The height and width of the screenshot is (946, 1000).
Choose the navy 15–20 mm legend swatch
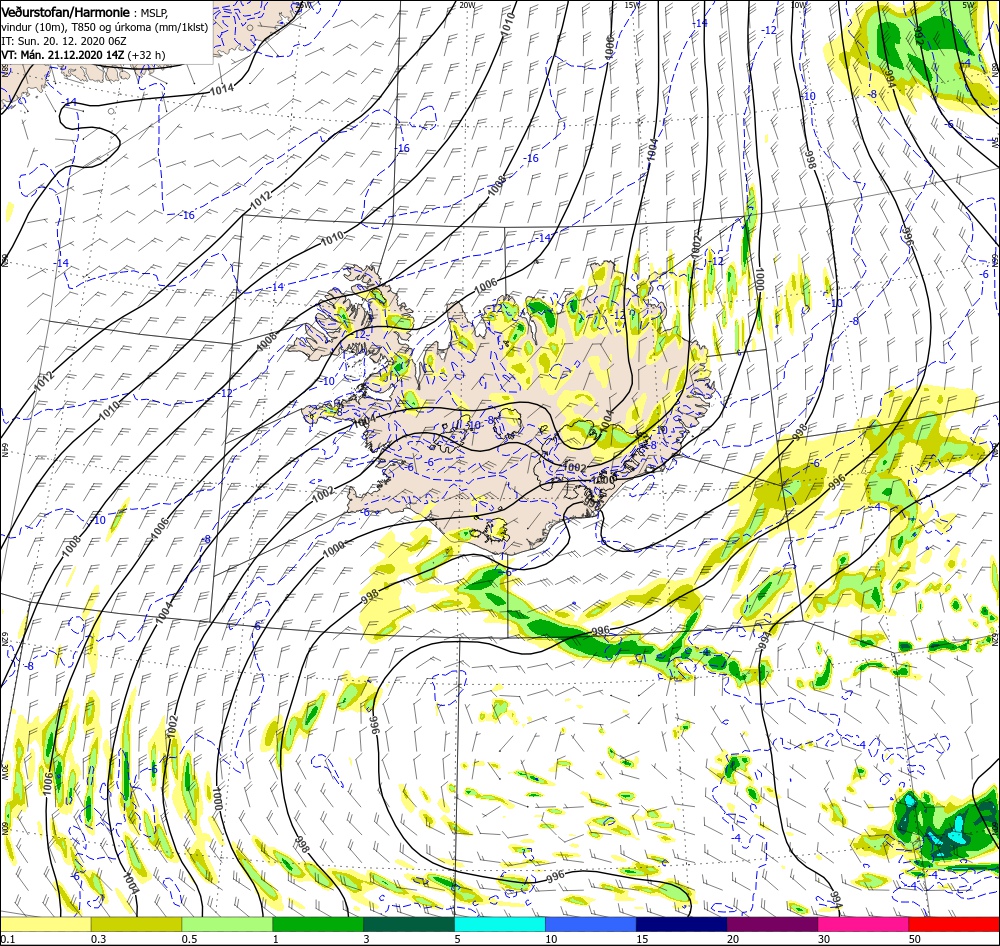pyautogui.click(x=682, y=924)
